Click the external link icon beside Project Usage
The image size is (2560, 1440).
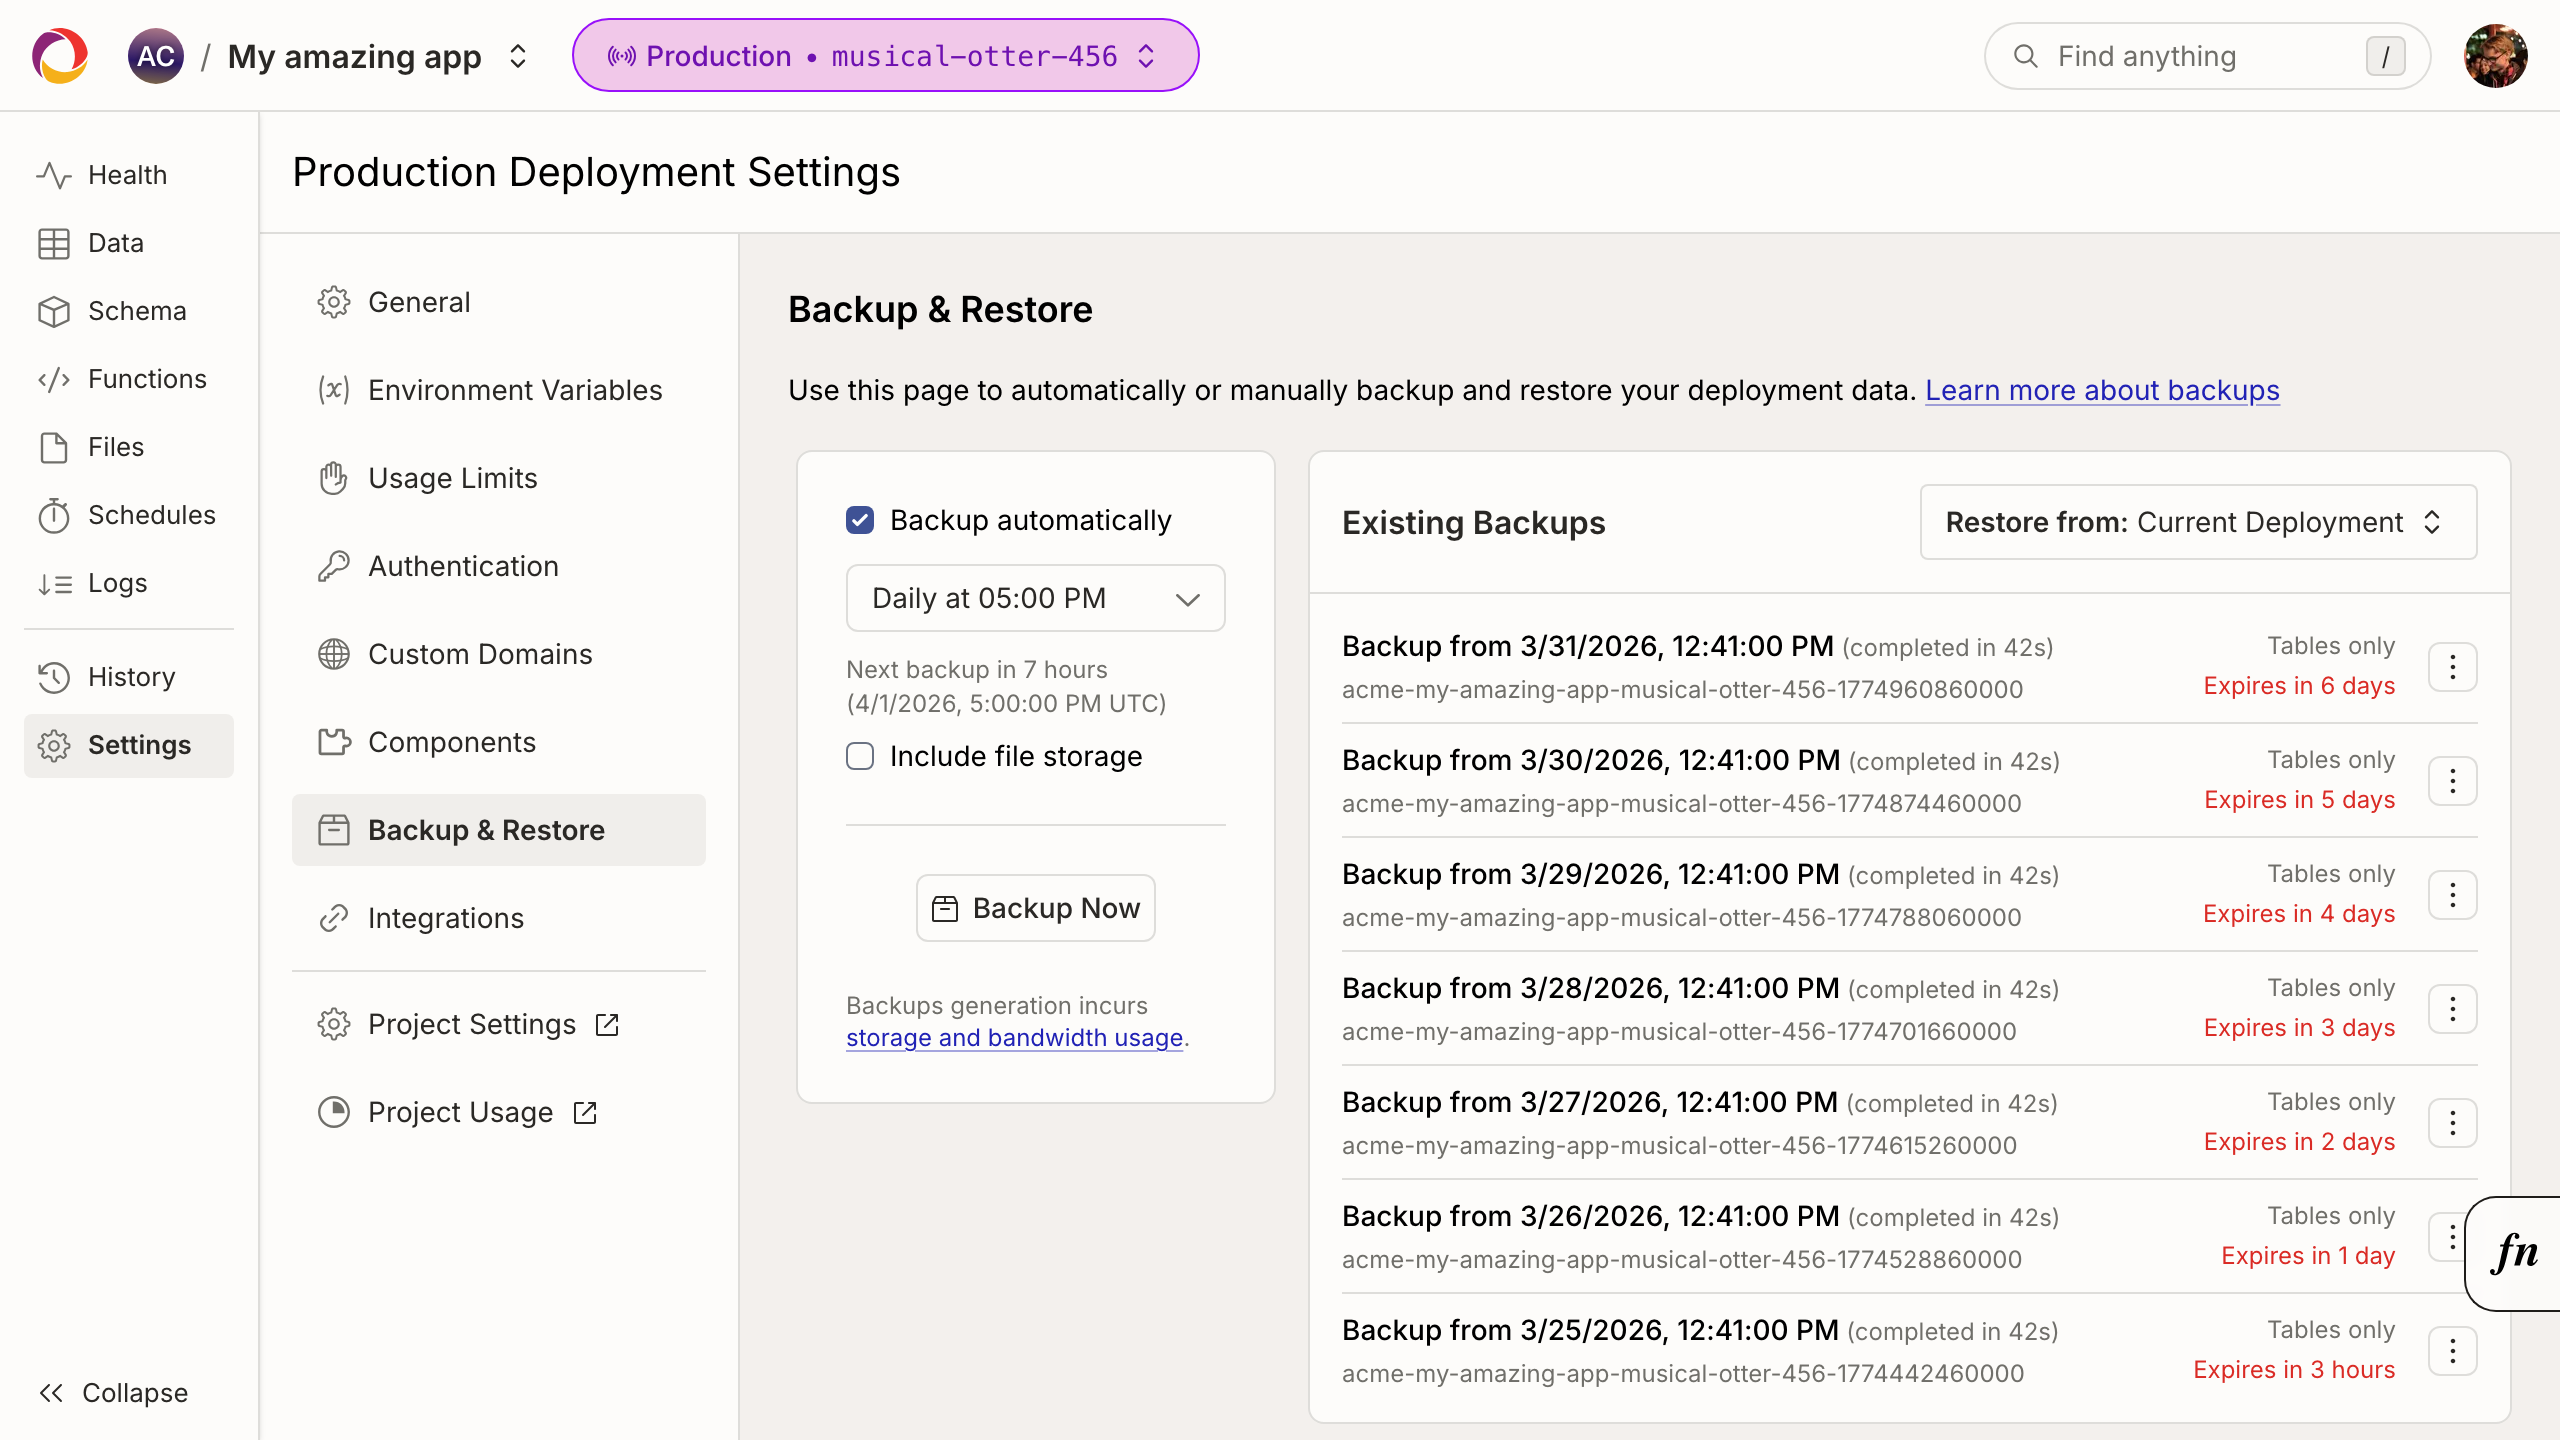(x=585, y=1112)
